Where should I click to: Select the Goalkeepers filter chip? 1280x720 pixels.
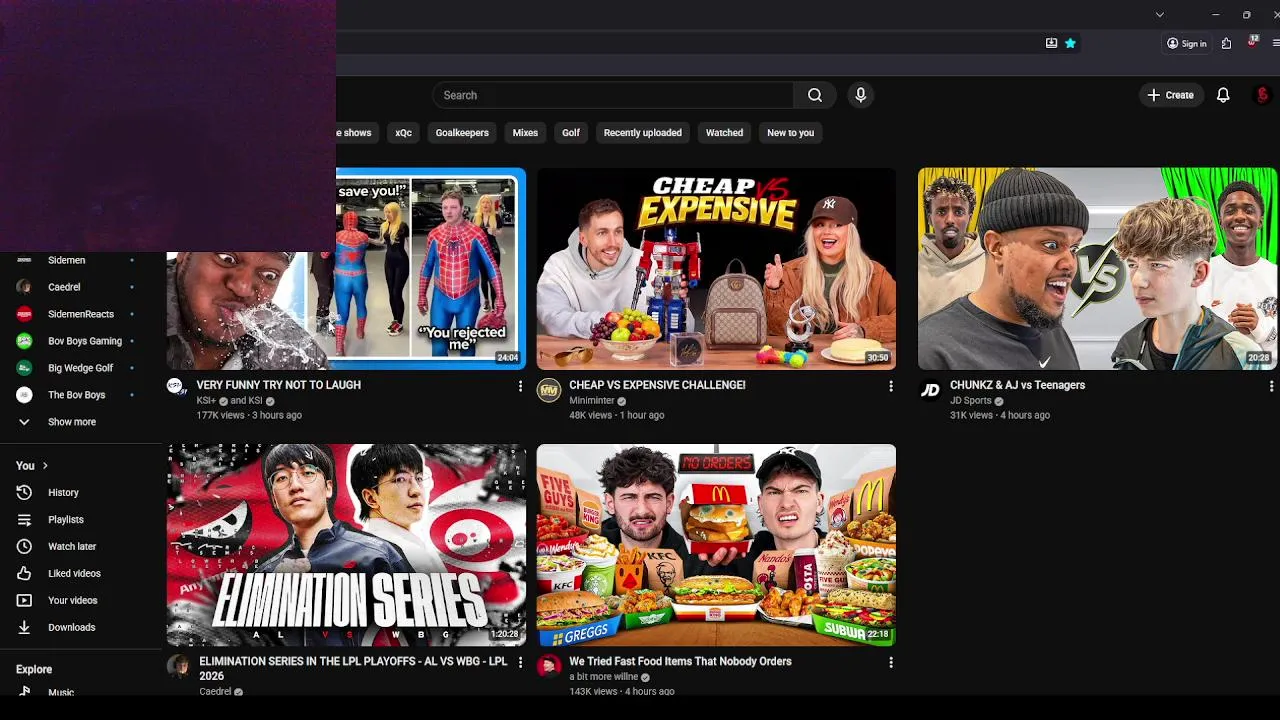click(462, 132)
